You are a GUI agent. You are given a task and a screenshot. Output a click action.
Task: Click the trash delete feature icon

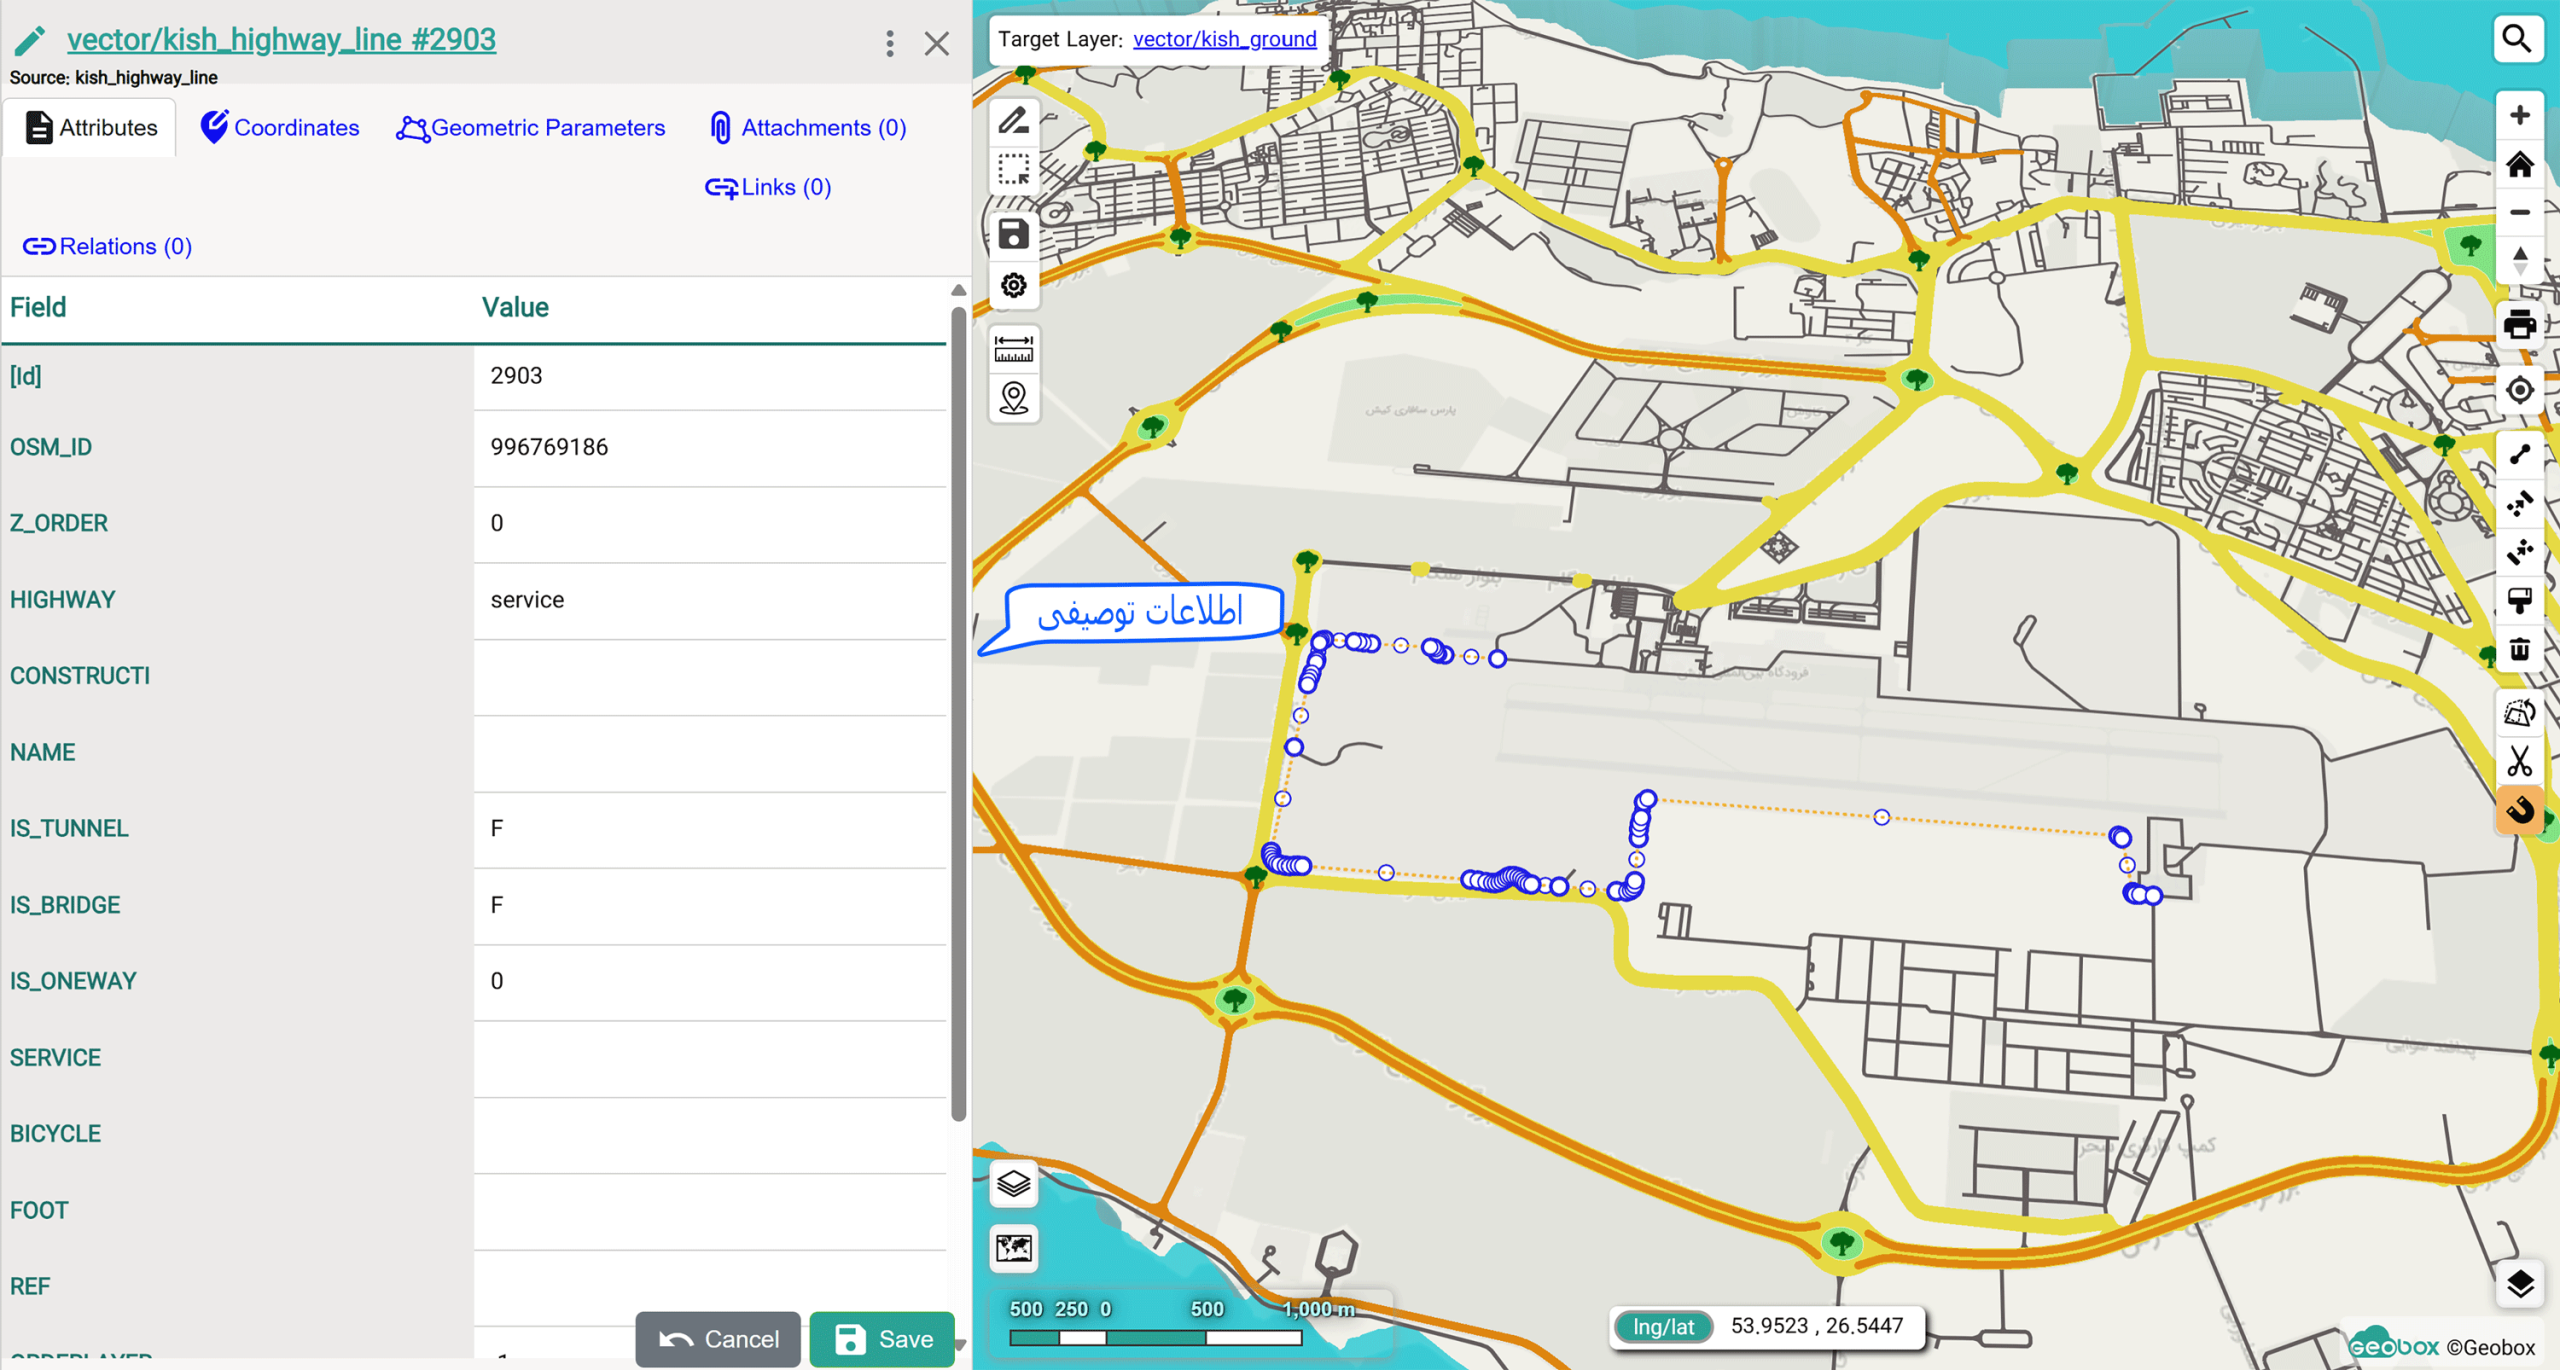tap(2519, 650)
